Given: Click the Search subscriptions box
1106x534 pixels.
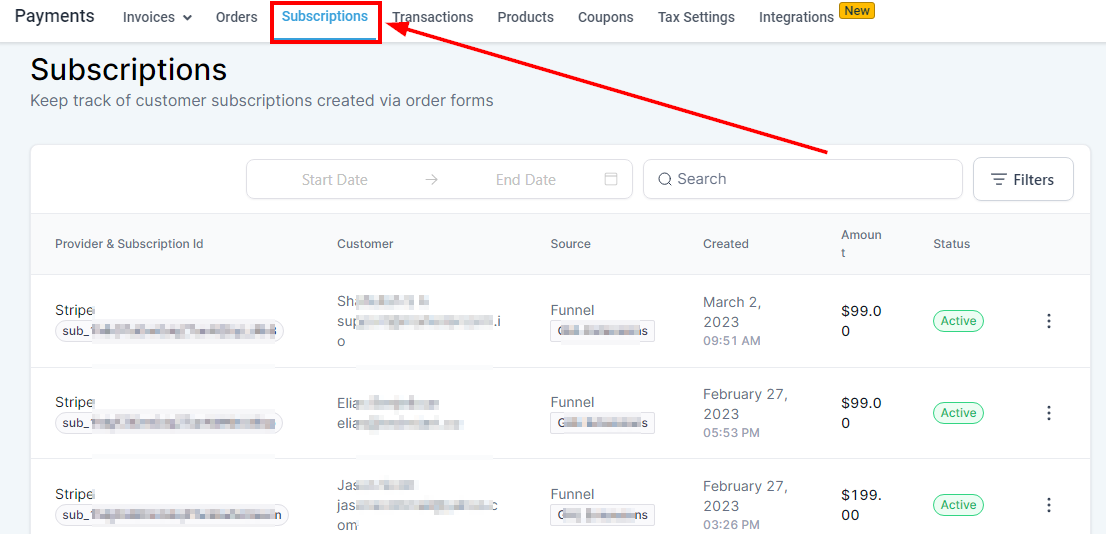Looking at the screenshot, I should (x=803, y=179).
